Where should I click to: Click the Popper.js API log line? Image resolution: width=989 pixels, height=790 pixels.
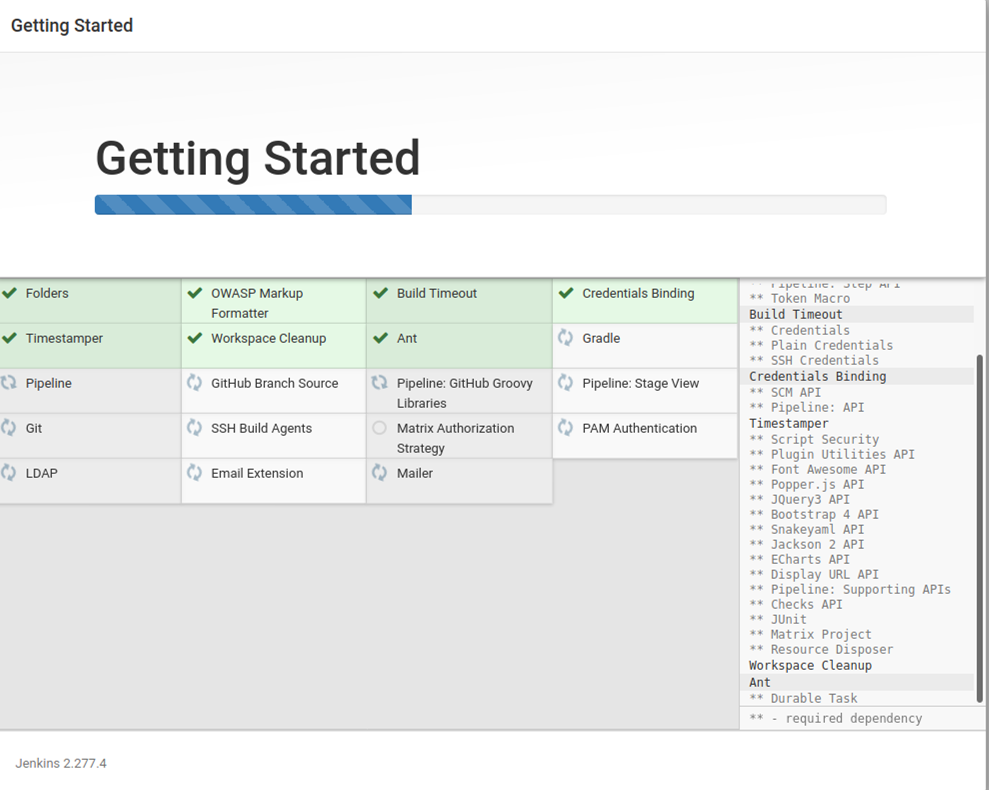pyautogui.click(x=807, y=485)
